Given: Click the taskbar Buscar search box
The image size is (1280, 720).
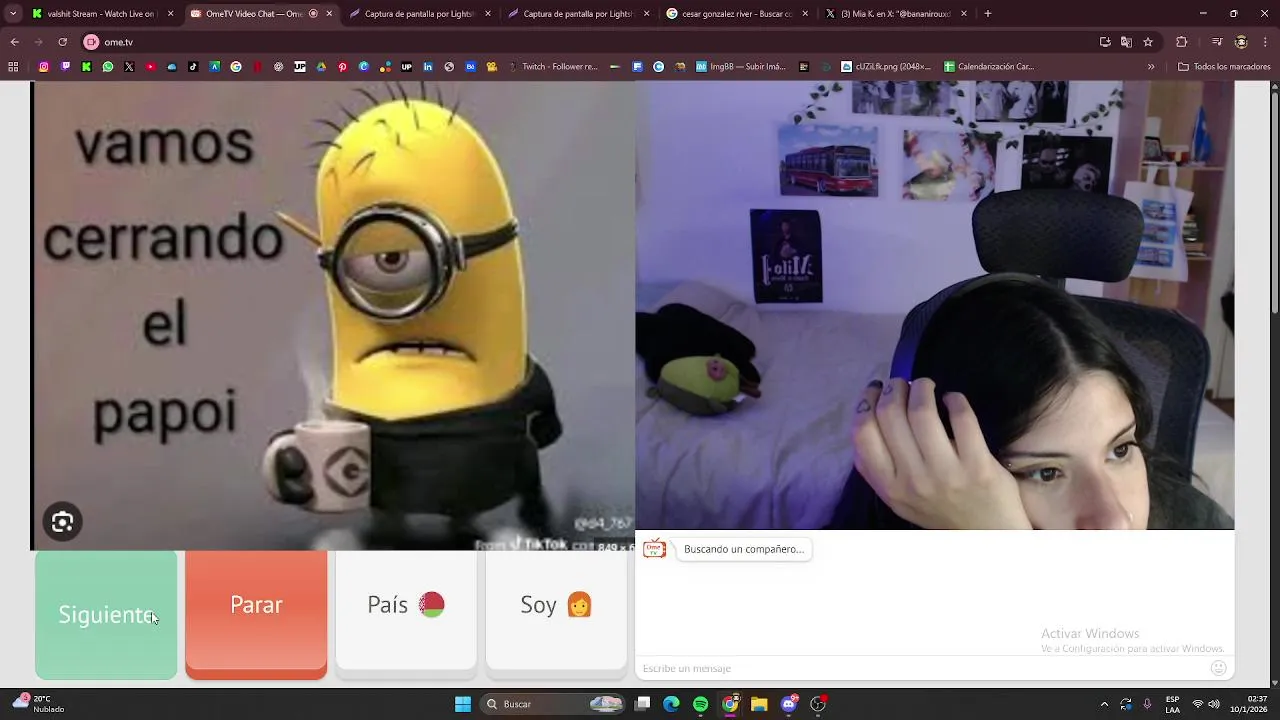Looking at the screenshot, I should (x=552, y=704).
